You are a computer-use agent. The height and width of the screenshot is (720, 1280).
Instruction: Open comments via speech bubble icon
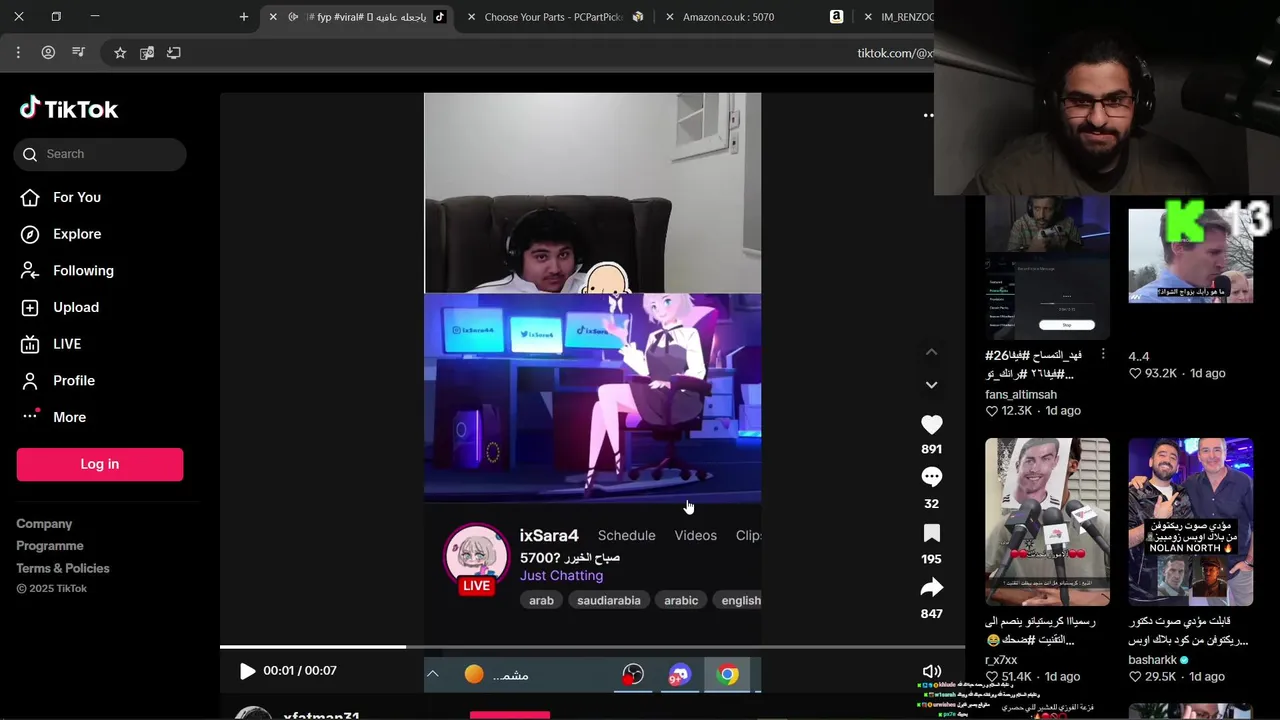[931, 477]
